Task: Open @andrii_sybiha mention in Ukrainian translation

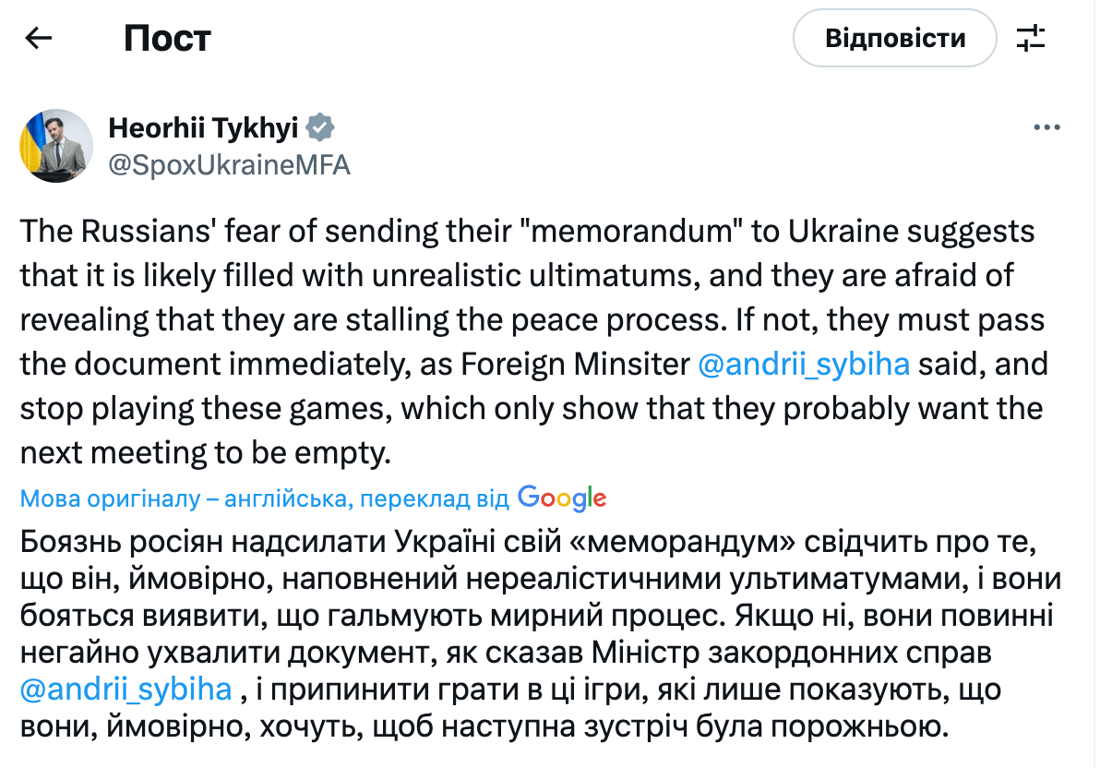Action: tap(126, 689)
